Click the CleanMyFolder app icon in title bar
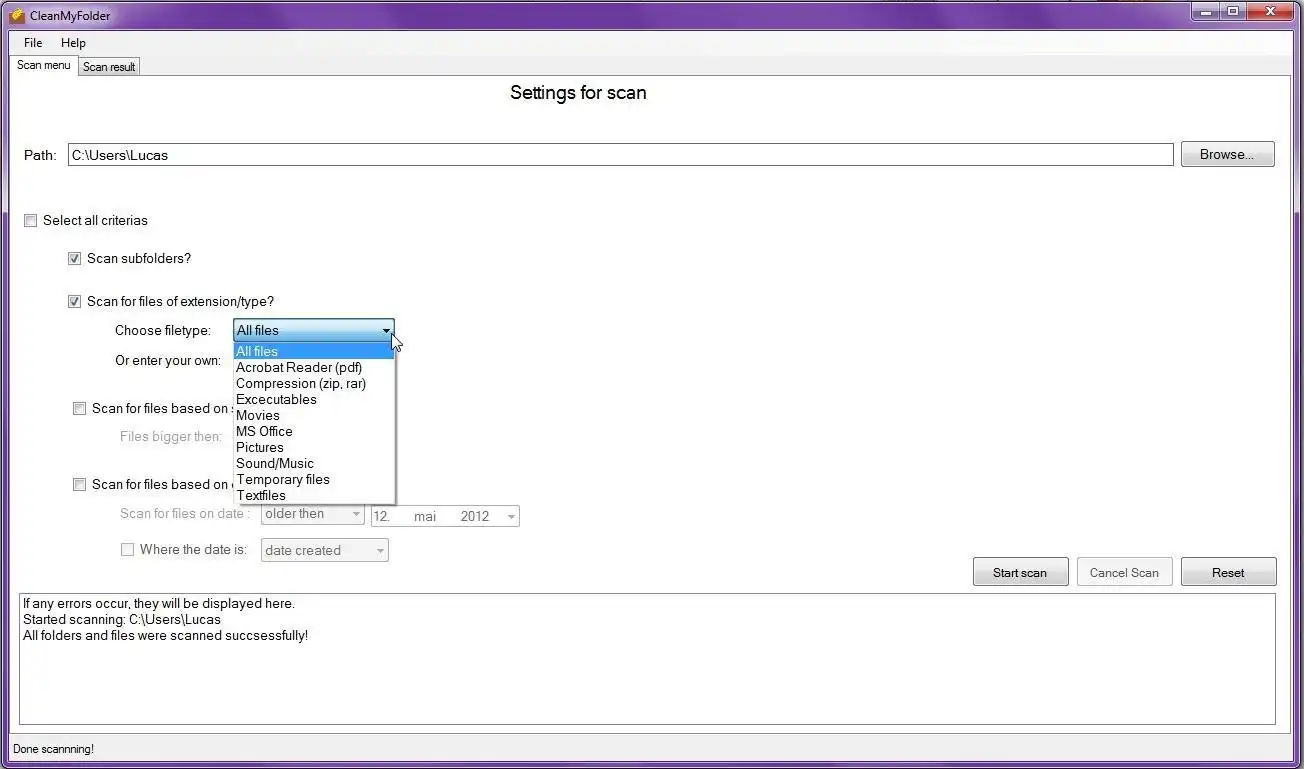1304x769 pixels. [x=16, y=15]
